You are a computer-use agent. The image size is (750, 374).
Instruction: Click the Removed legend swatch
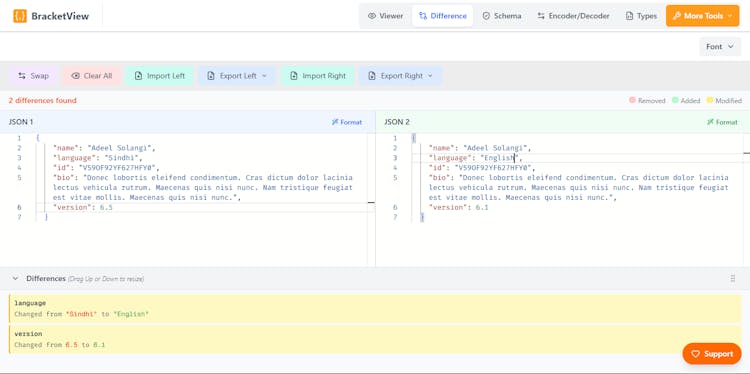[x=632, y=100]
